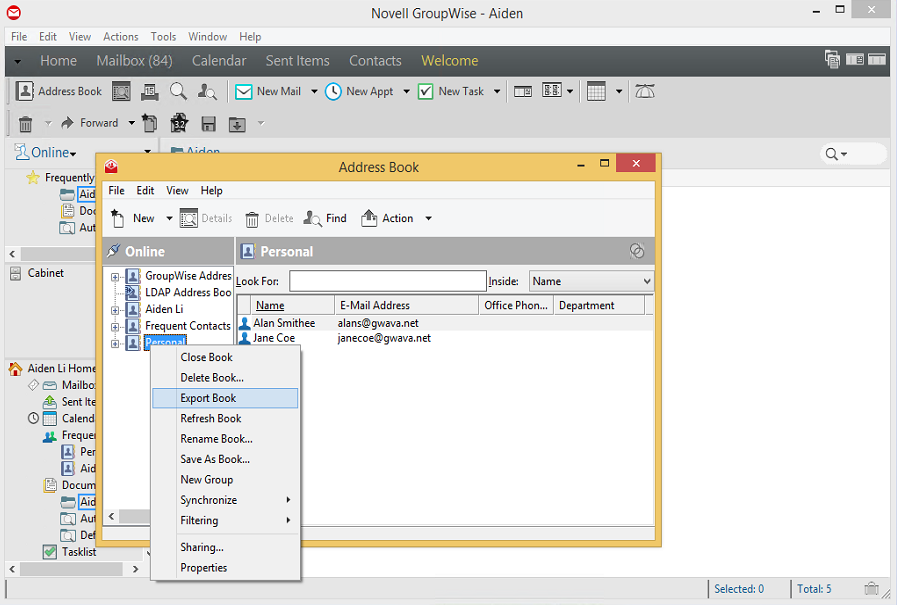Viewport: 897px width, 605px height.
Task: Open the Inside Name combo box
Action: pos(590,282)
